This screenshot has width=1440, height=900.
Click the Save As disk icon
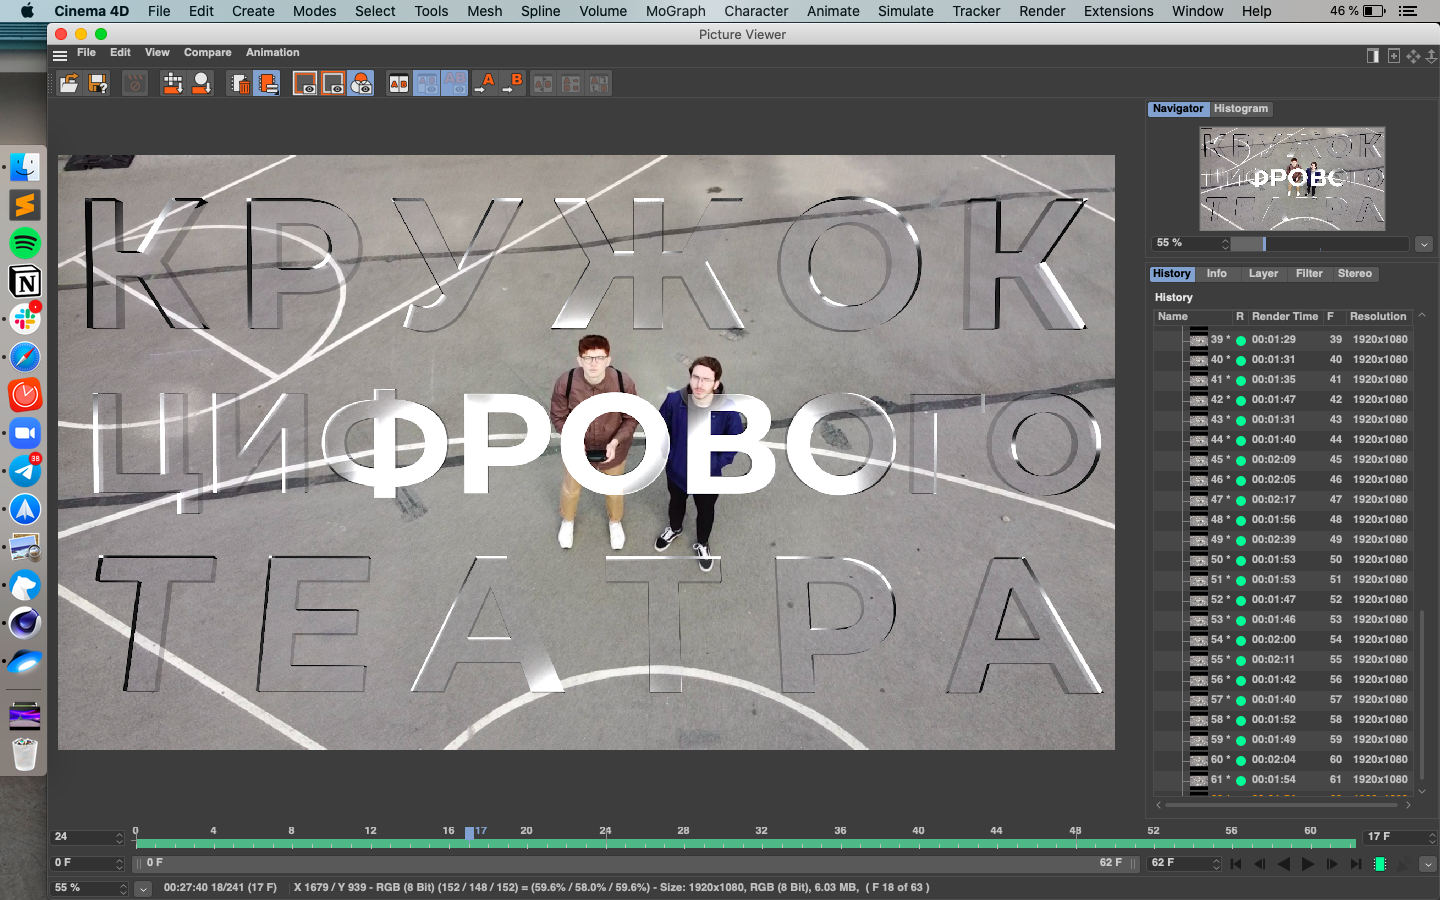pos(98,84)
